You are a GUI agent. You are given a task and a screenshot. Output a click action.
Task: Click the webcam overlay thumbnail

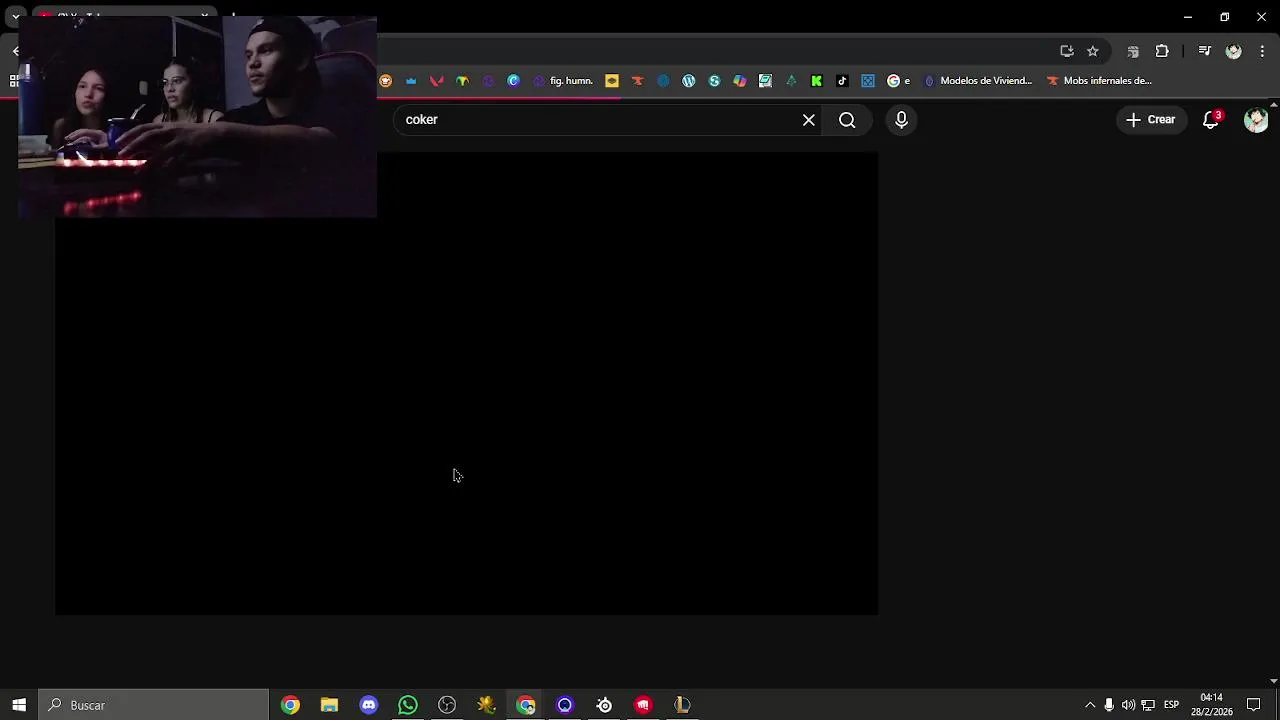[197, 117]
